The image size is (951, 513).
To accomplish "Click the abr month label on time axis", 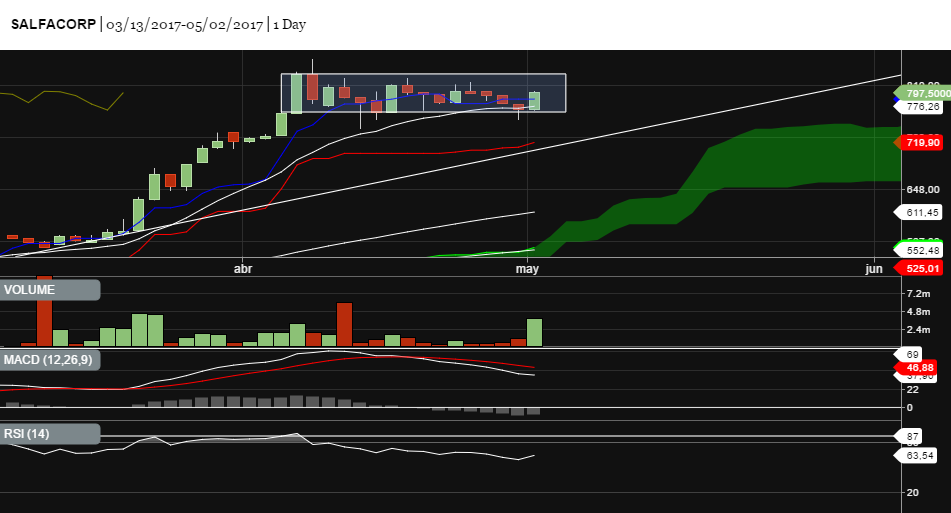I will 243,269.
